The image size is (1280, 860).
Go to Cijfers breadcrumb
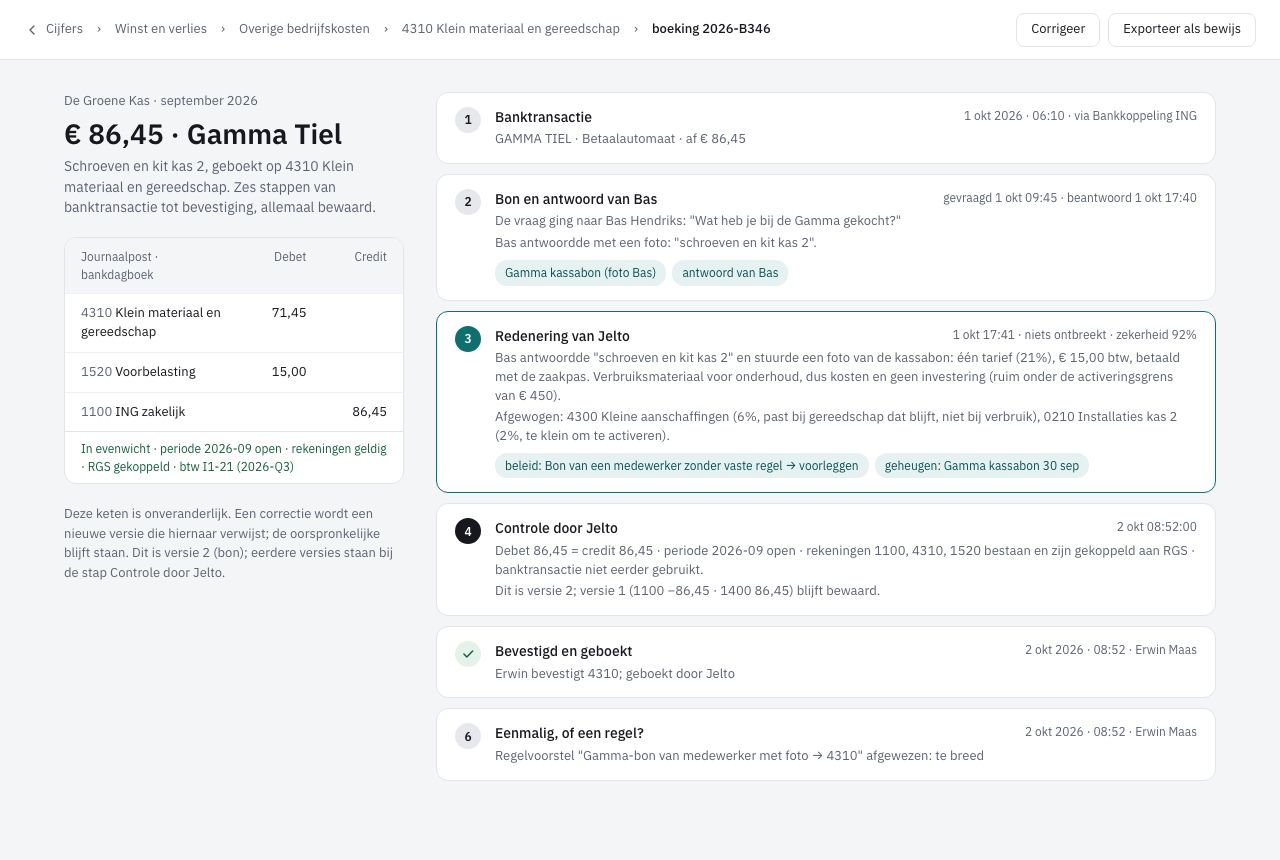click(64, 29)
